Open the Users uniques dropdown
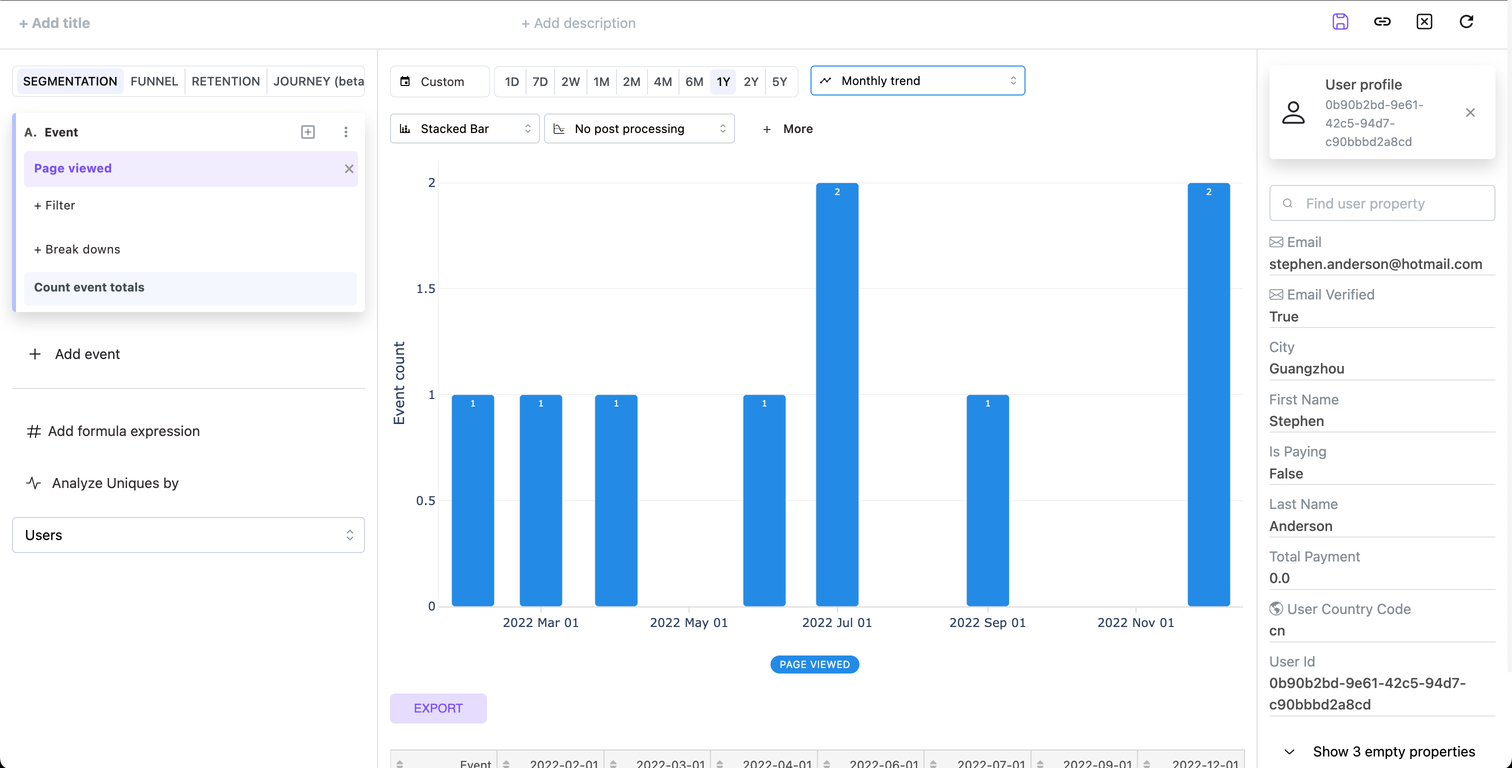 (188, 535)
